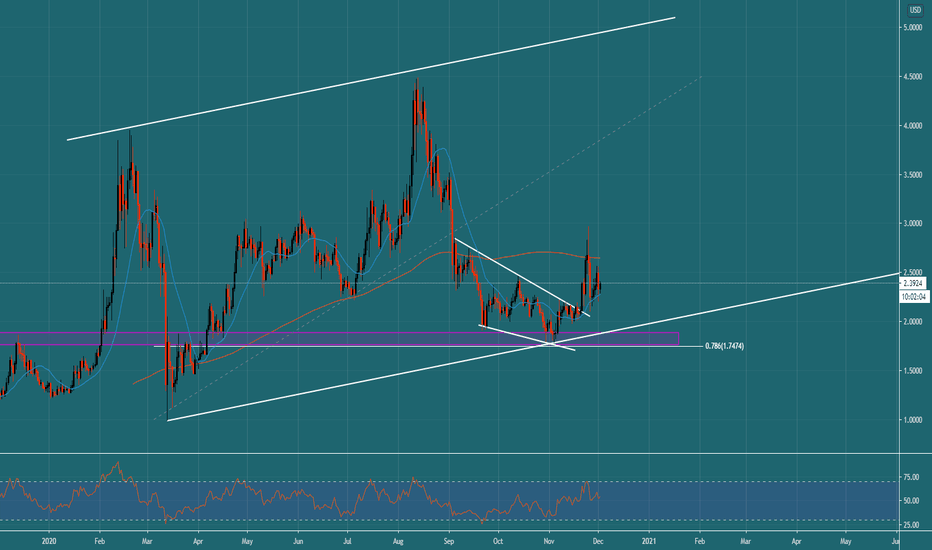The width and height of the screenshot is (932, 550).
Task: Click the Jun date label on time axis
Action: coord(298,541)
